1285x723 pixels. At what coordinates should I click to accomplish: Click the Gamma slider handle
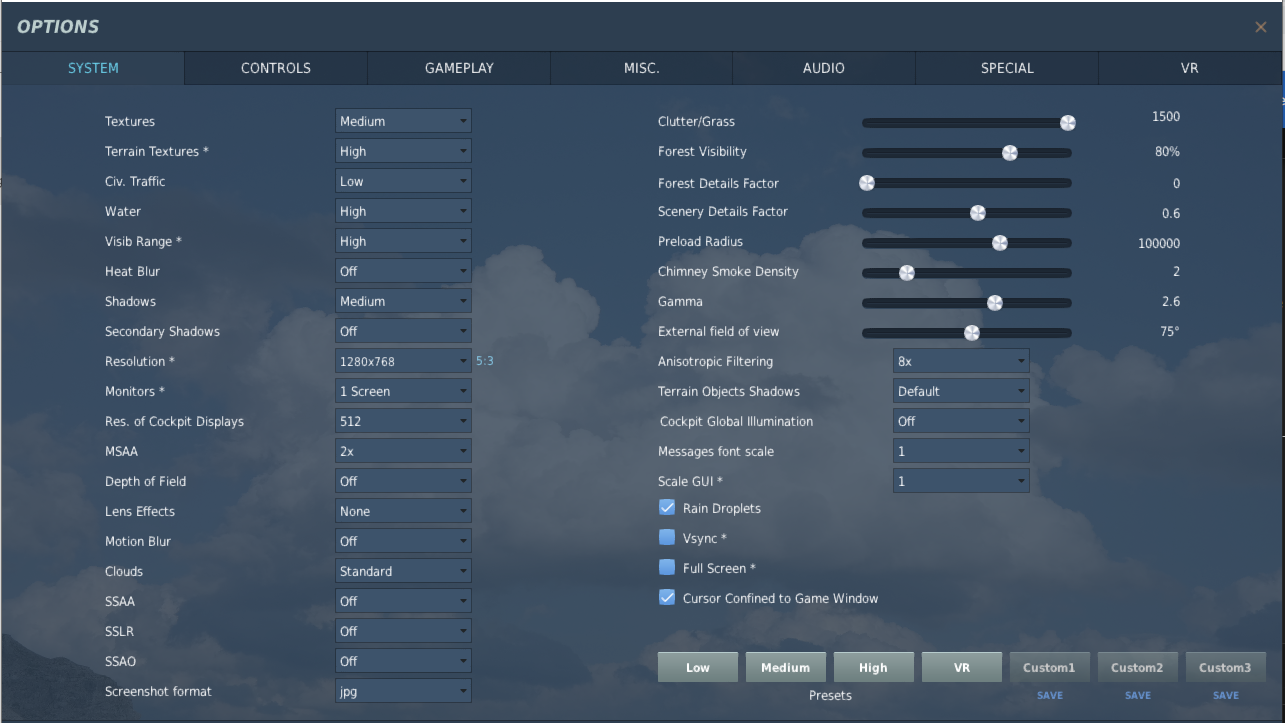(x=994, y=303)
